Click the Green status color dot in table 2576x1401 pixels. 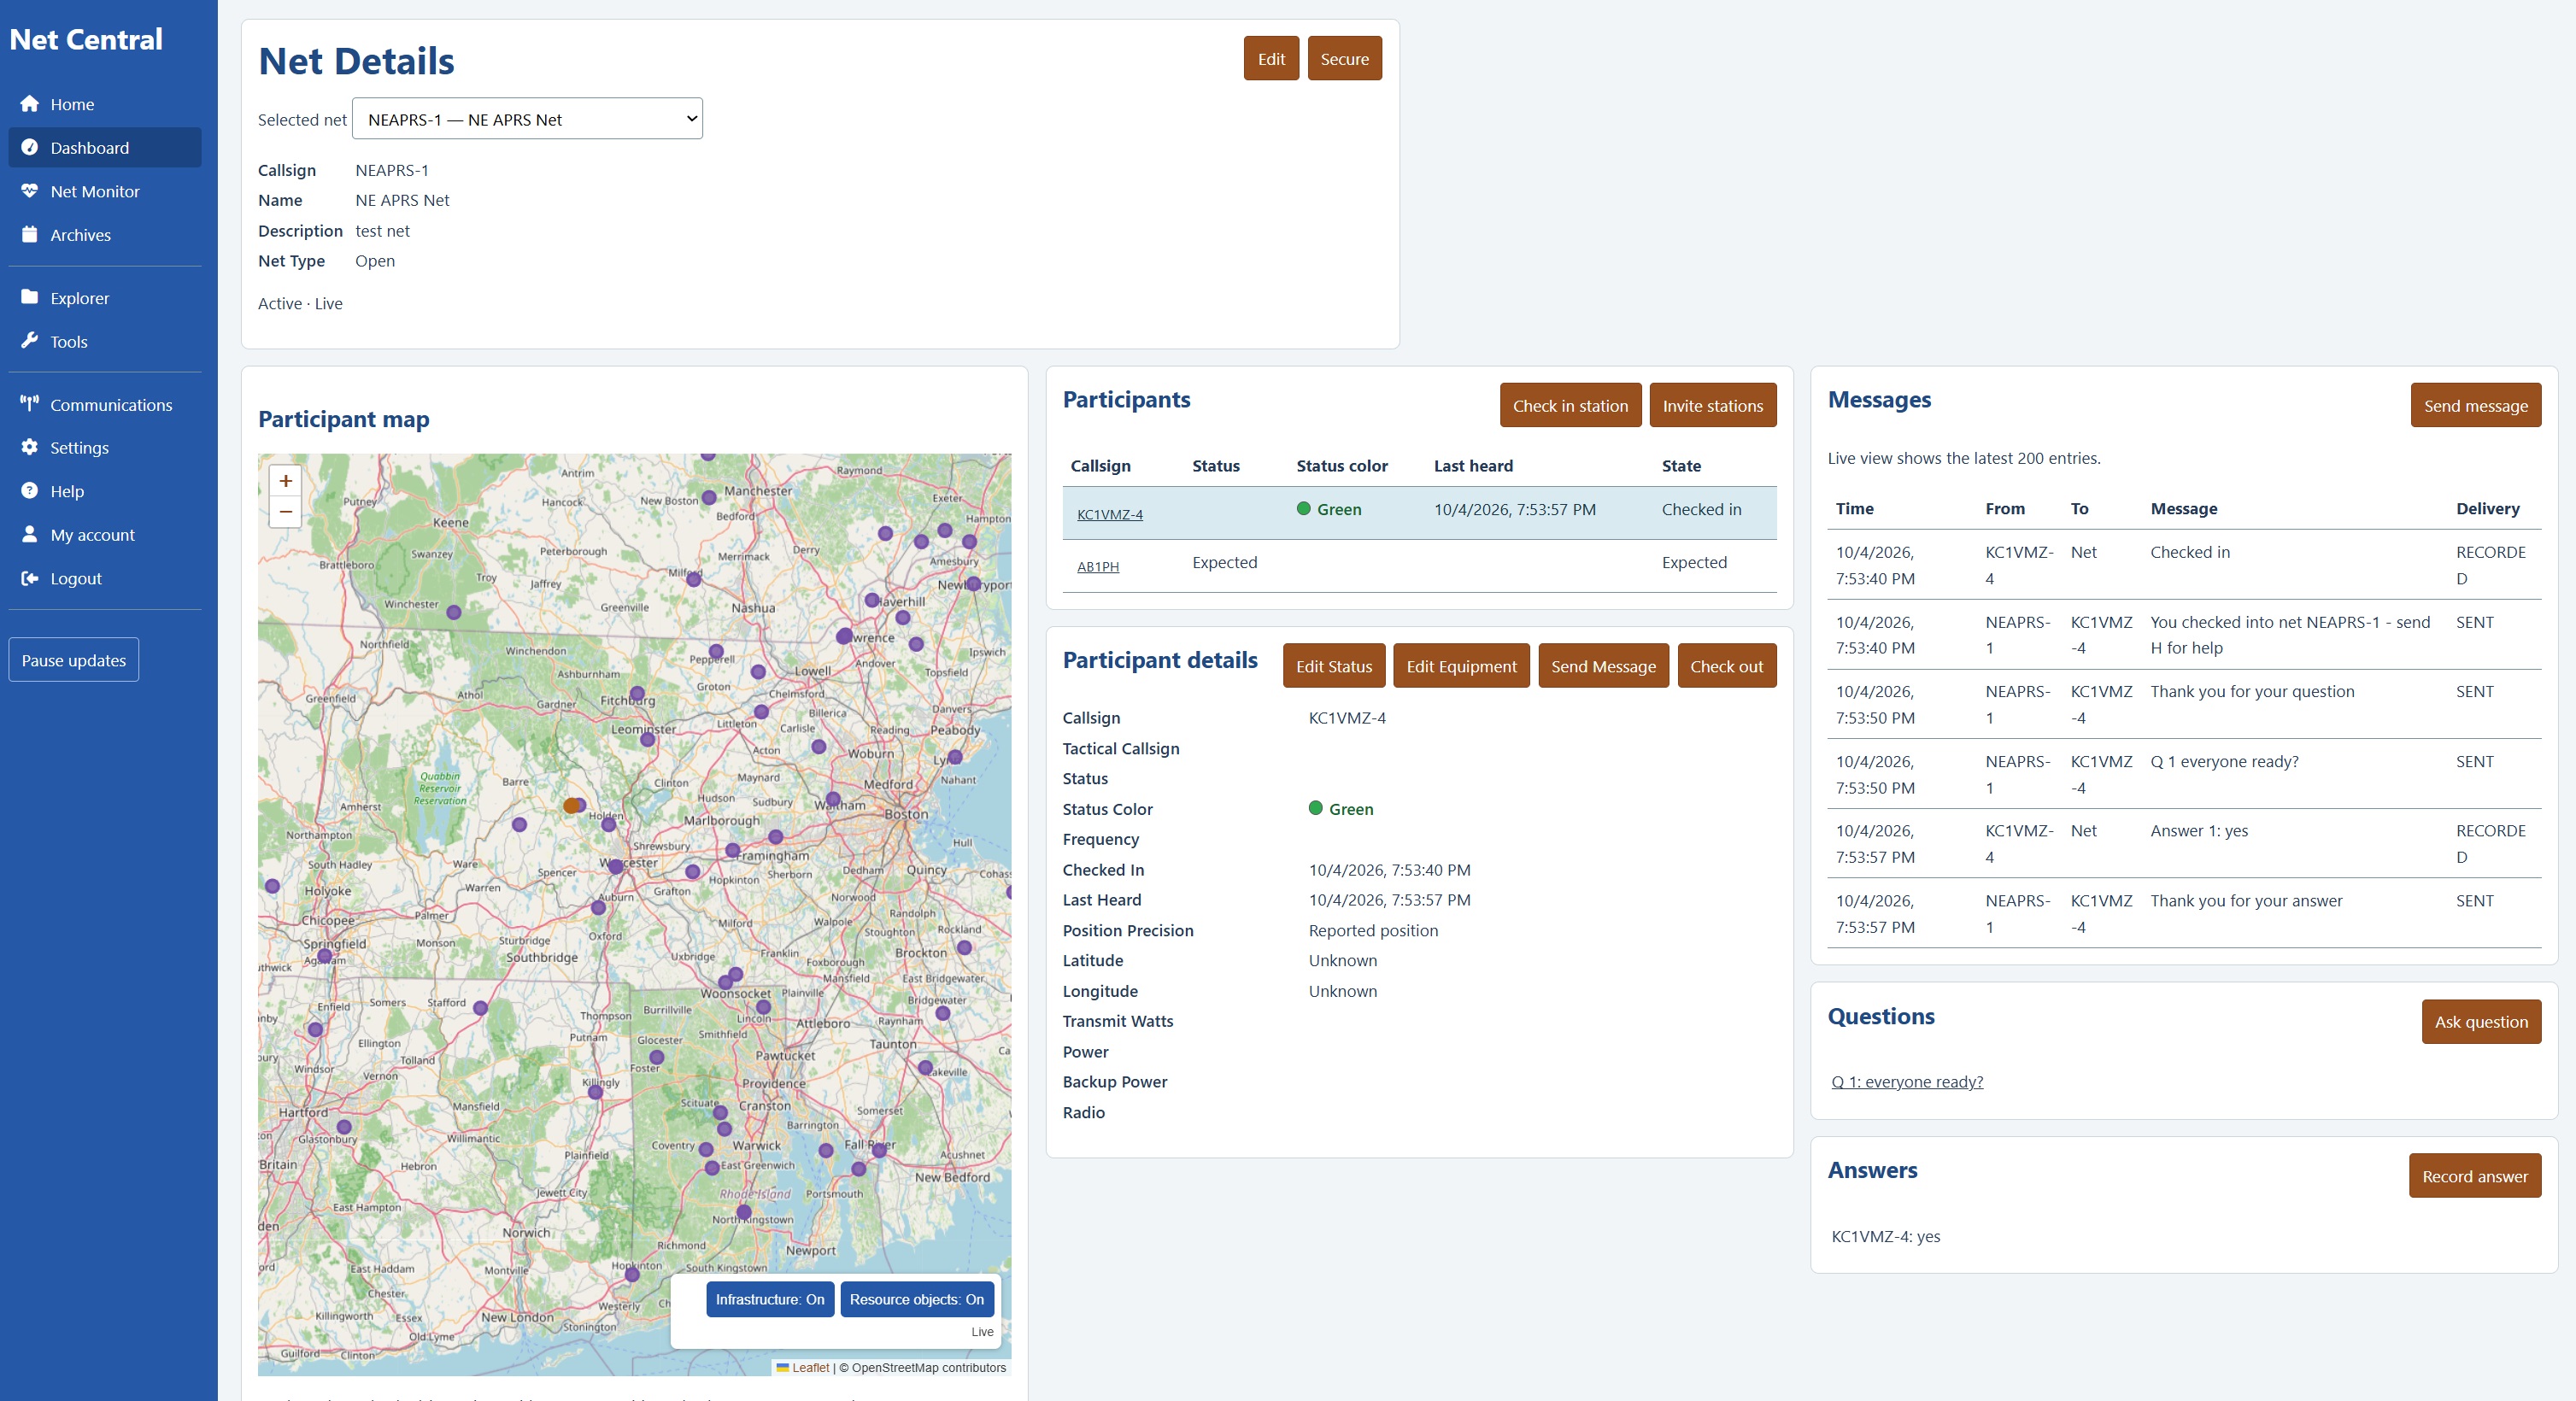pyautogui.click(x=1303, y=509)
